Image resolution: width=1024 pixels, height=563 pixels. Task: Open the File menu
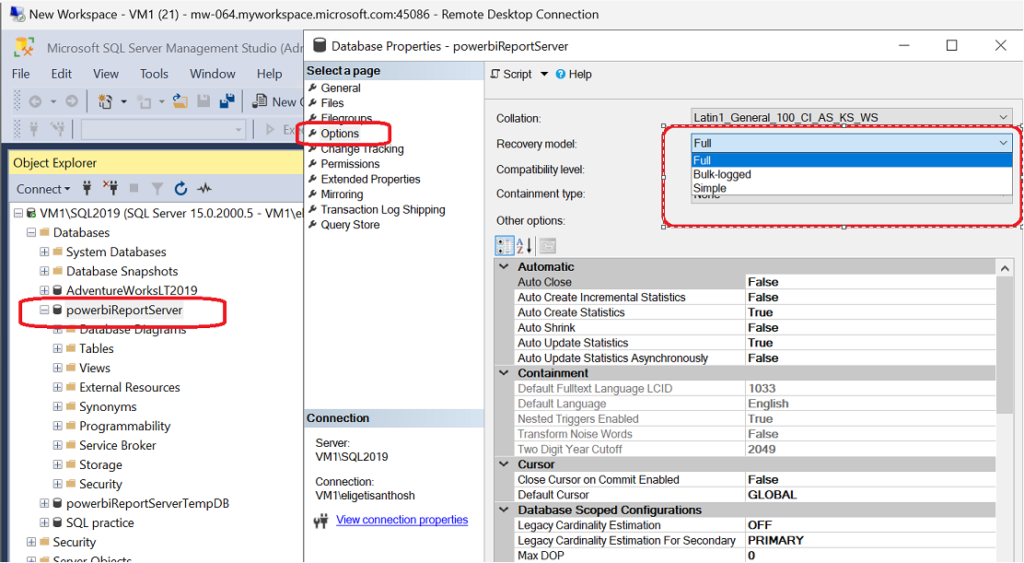coord(21,74)
